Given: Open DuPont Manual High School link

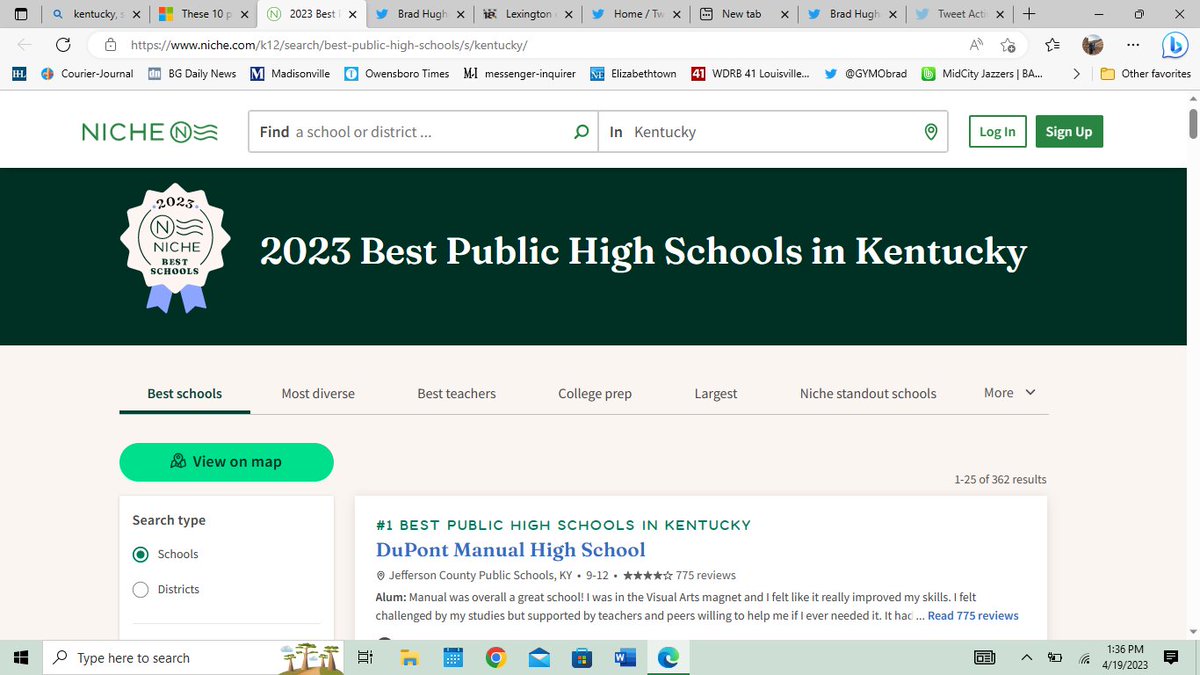Looking at the screenshot, I should click(511, 550).
